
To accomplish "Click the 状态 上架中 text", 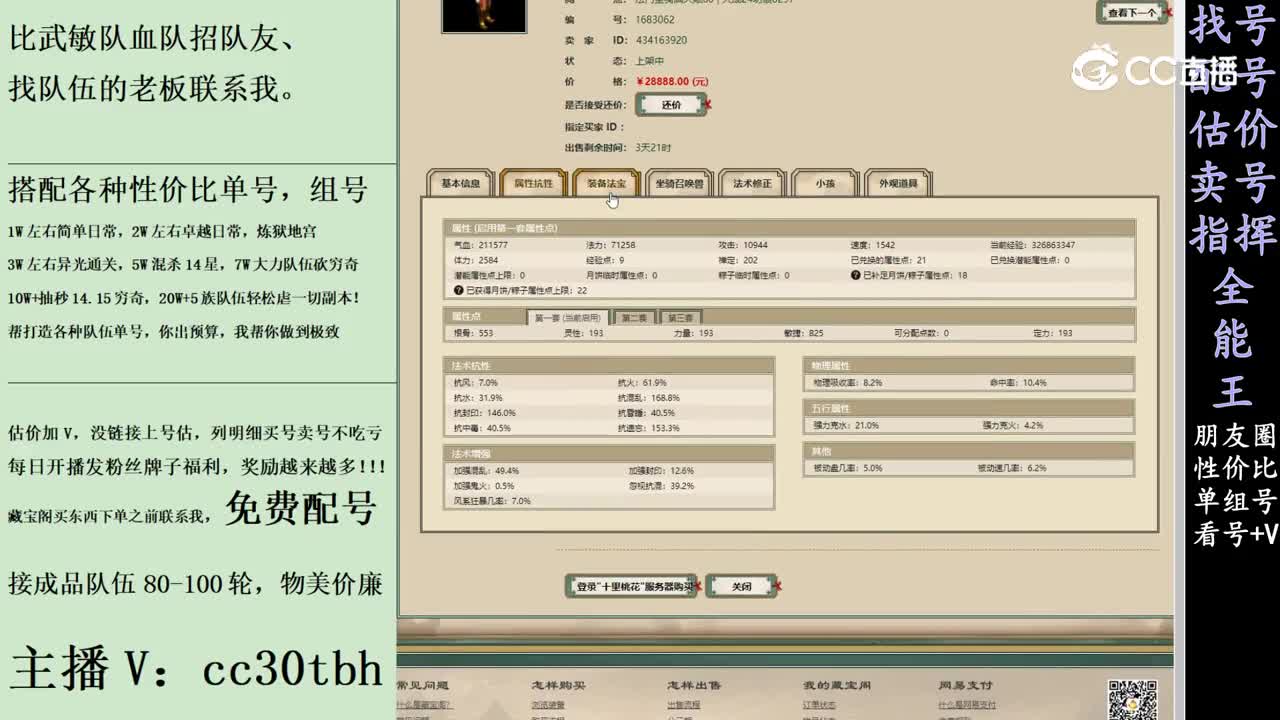I will coord(650,61).
